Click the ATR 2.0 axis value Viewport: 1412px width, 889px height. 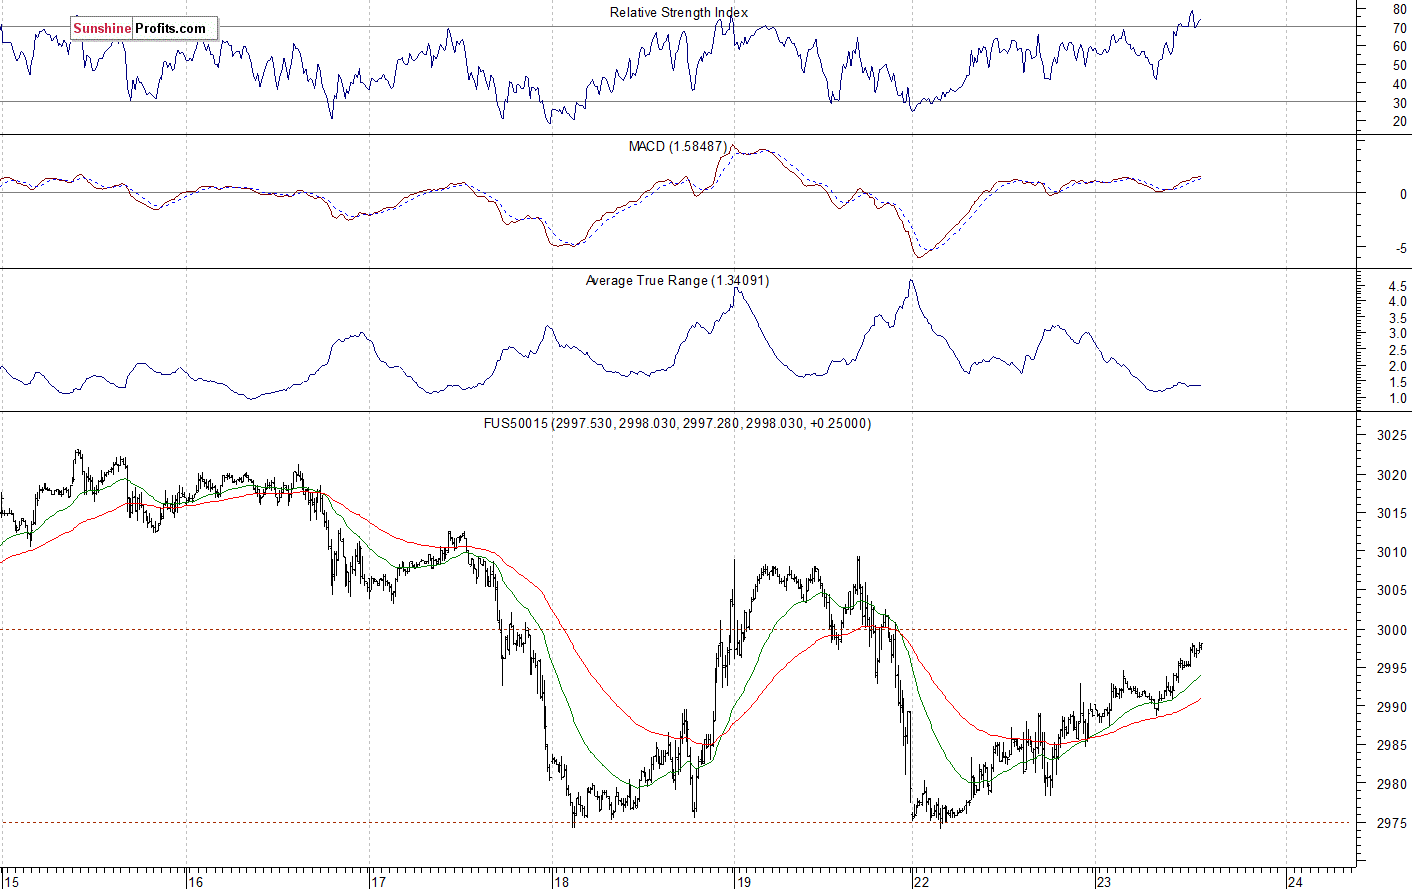pos(1397,367)
